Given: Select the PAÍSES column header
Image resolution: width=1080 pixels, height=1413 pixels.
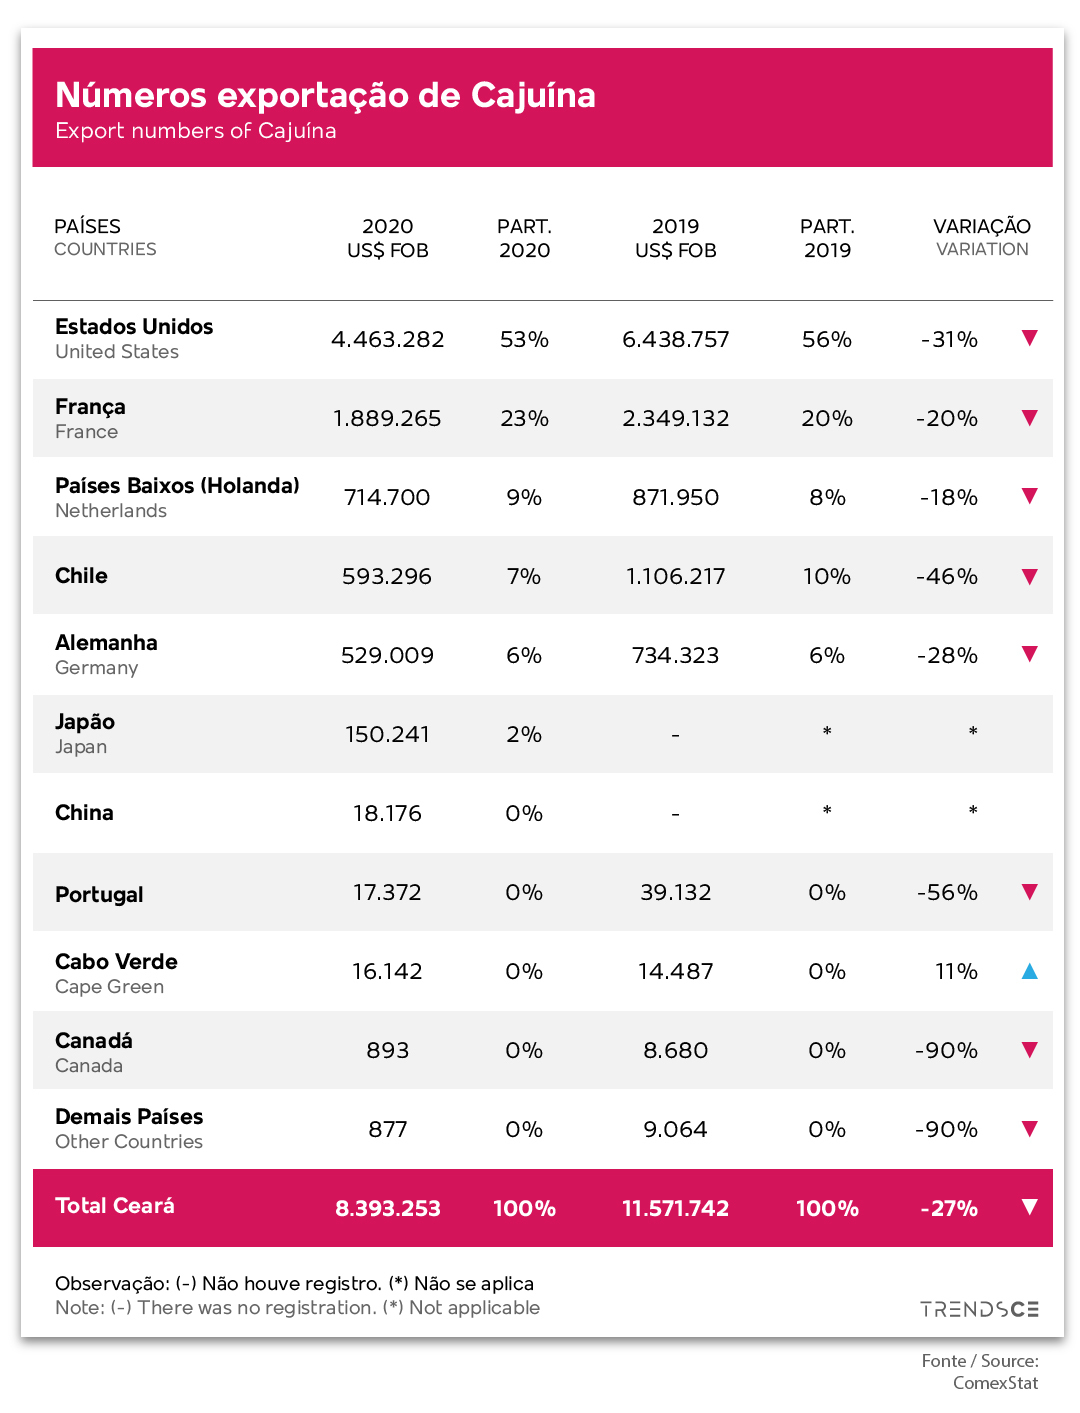Looking at the screenshot, I should [x=105, y=238].
